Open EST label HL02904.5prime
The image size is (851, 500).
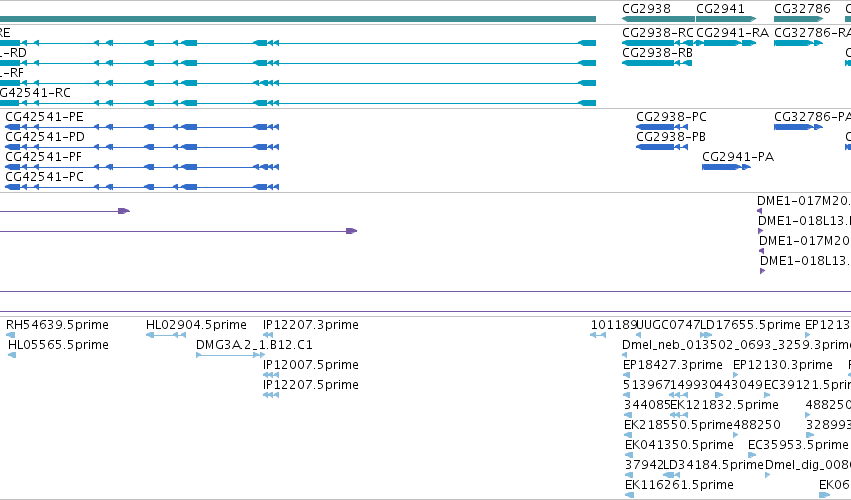point(196,325)
